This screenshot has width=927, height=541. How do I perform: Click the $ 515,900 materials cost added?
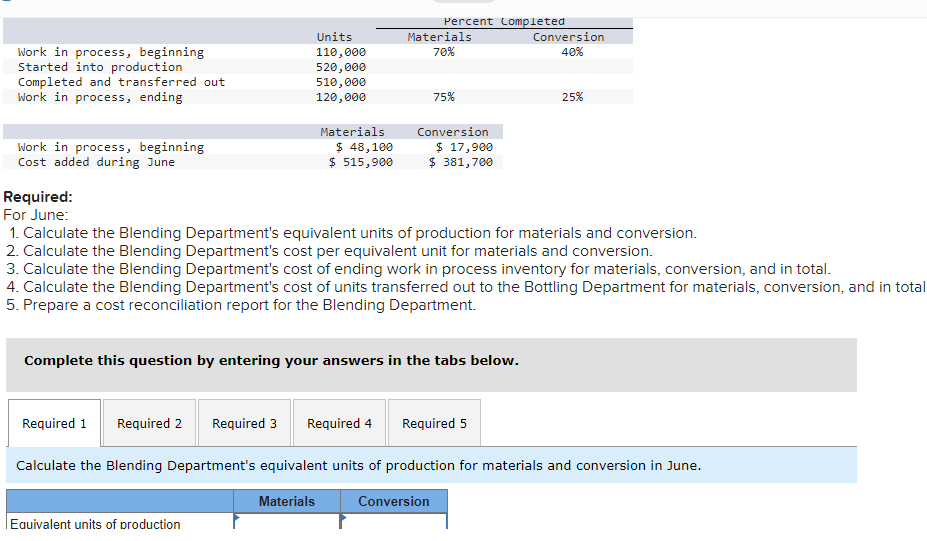(361, 162)
